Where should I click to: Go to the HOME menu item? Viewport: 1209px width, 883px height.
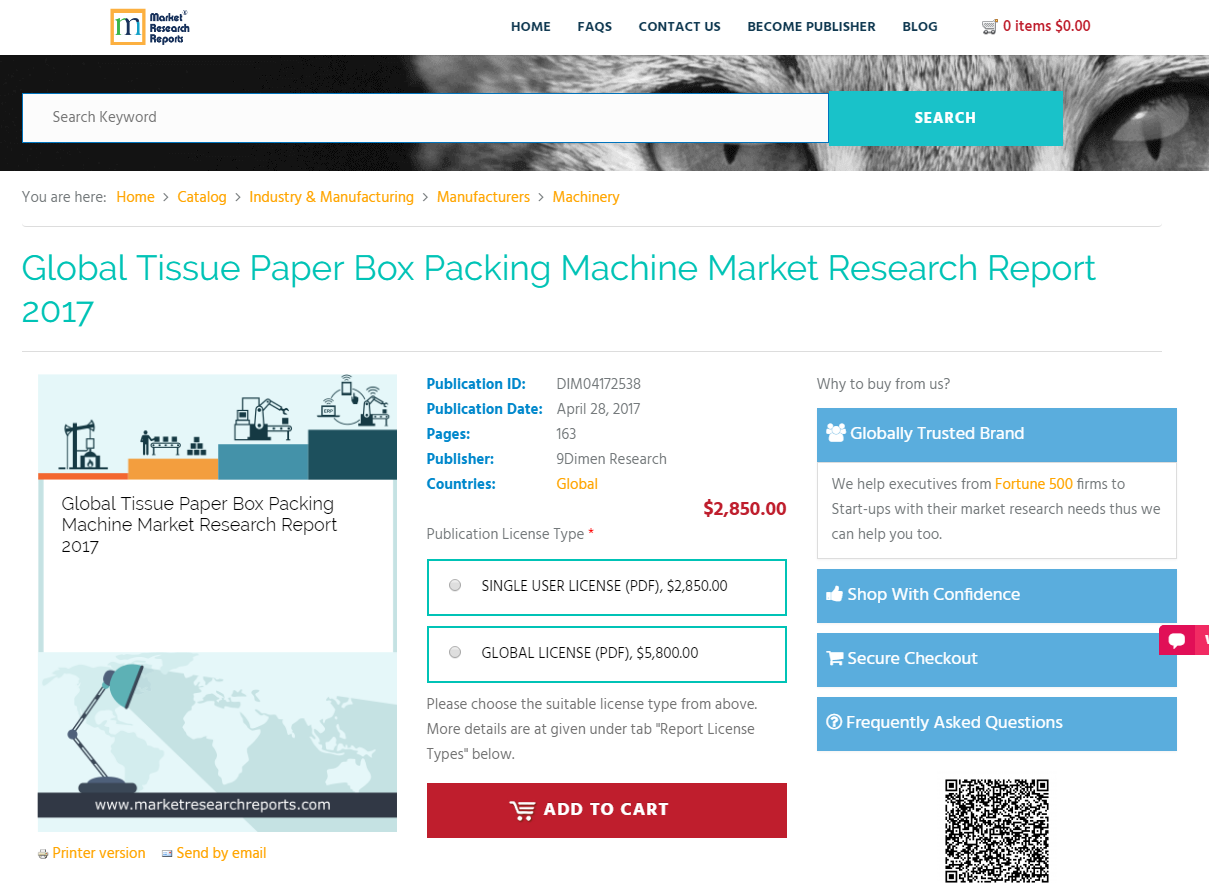click(531, 27)
